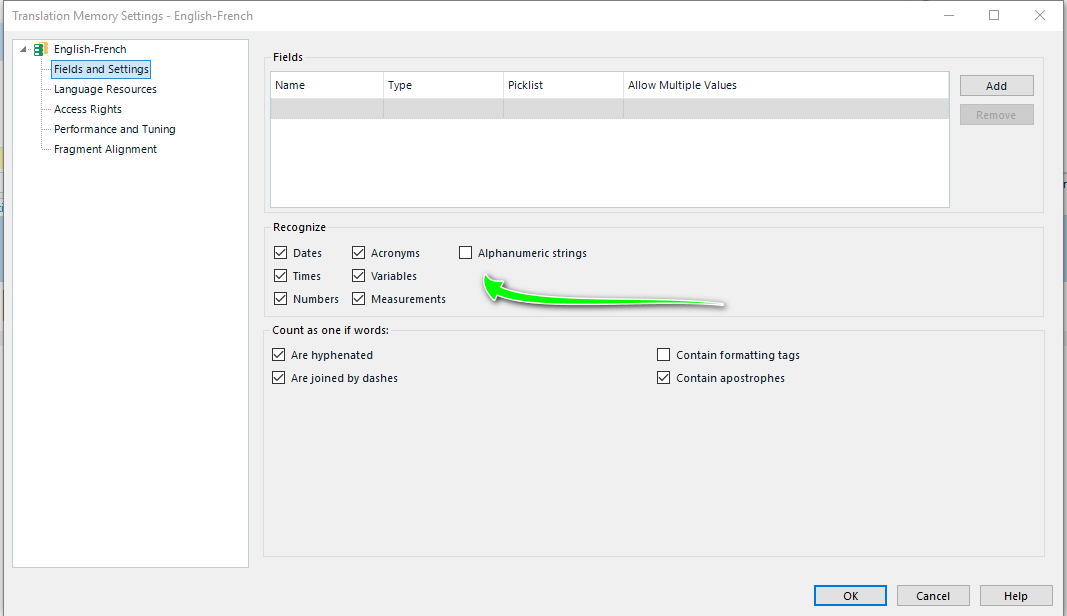Select the English-French root tree label
The image size is (1067, 616).
pyautogui.click(x=90, y=49)
